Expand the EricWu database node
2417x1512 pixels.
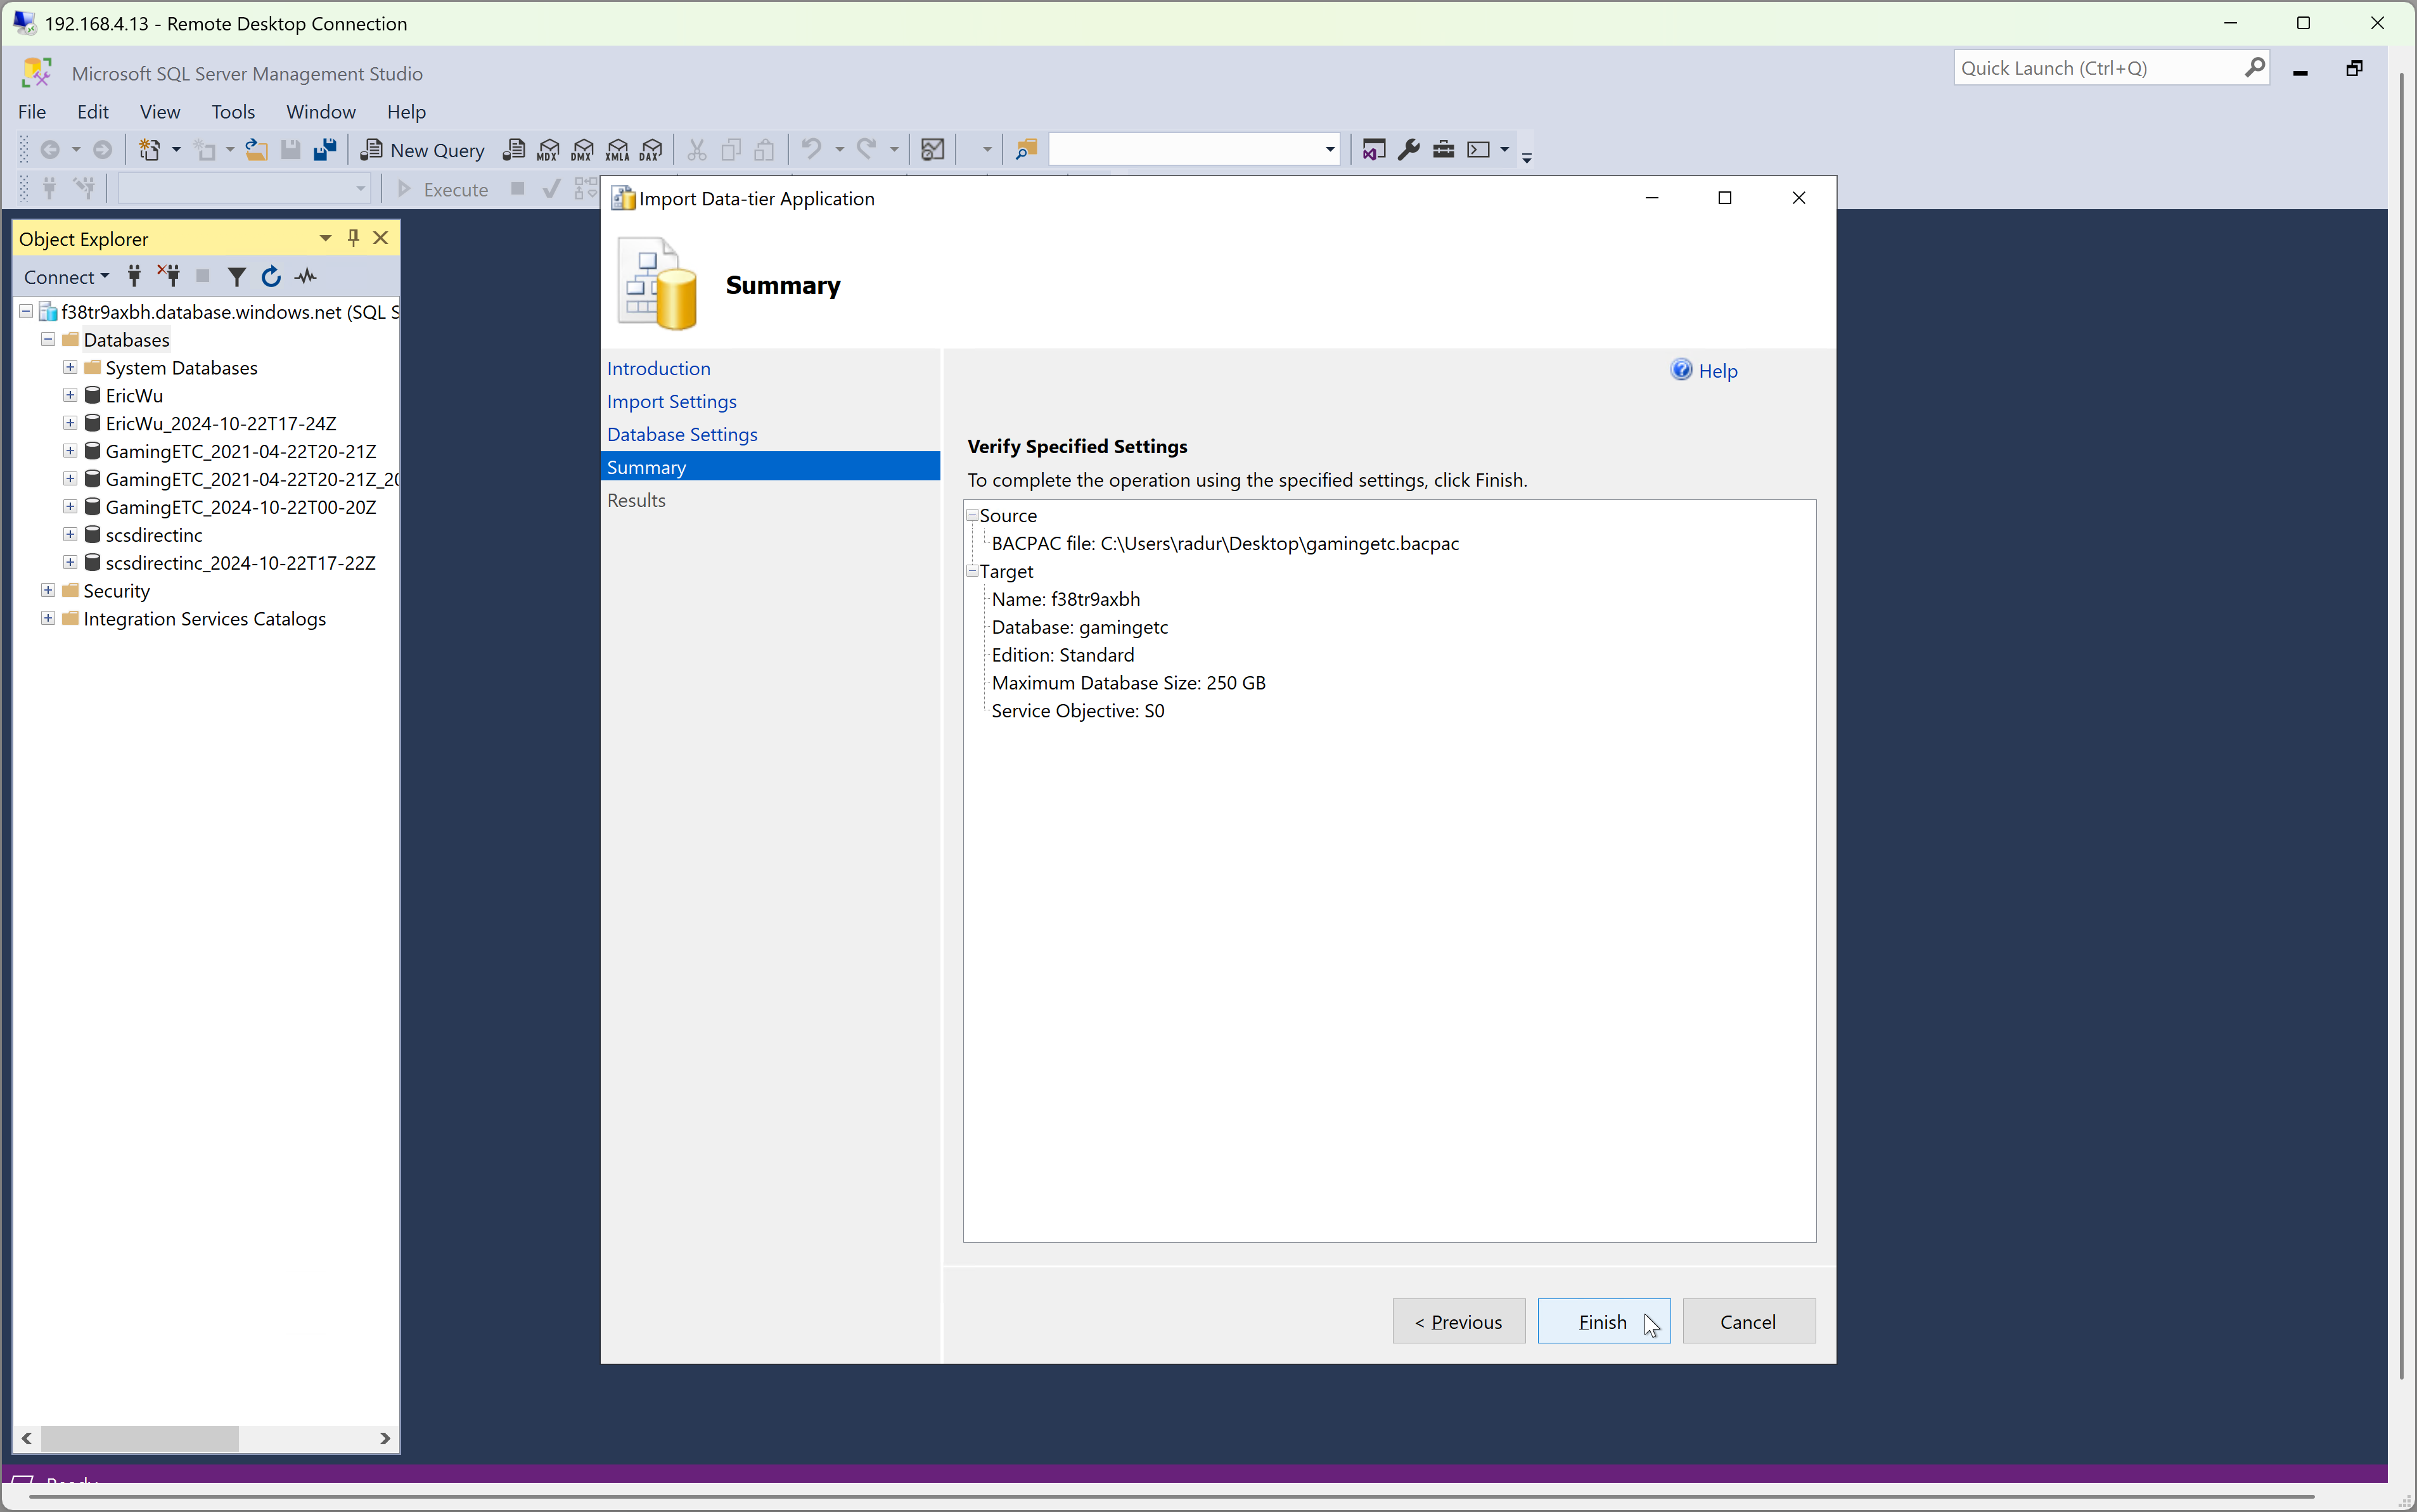(x=70, y=396)
